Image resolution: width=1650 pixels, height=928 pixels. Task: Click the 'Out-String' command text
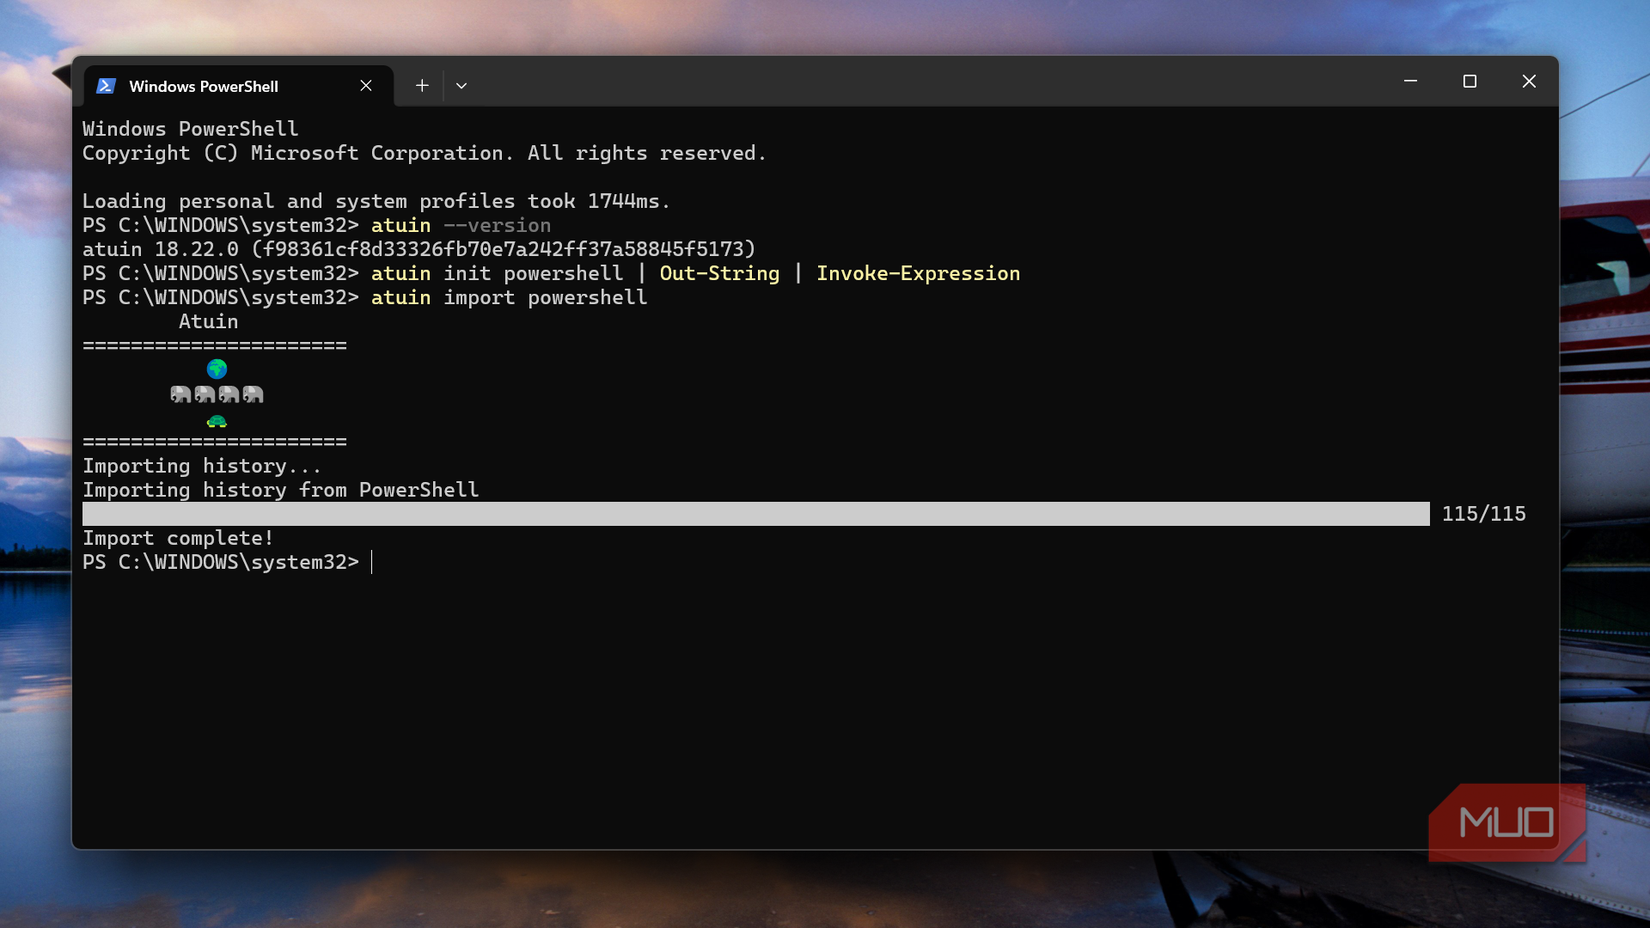tap(719, 274)
